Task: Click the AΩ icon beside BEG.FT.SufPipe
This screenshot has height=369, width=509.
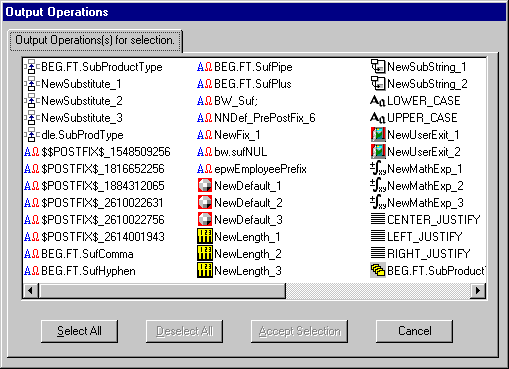Action: click(204, 67)
